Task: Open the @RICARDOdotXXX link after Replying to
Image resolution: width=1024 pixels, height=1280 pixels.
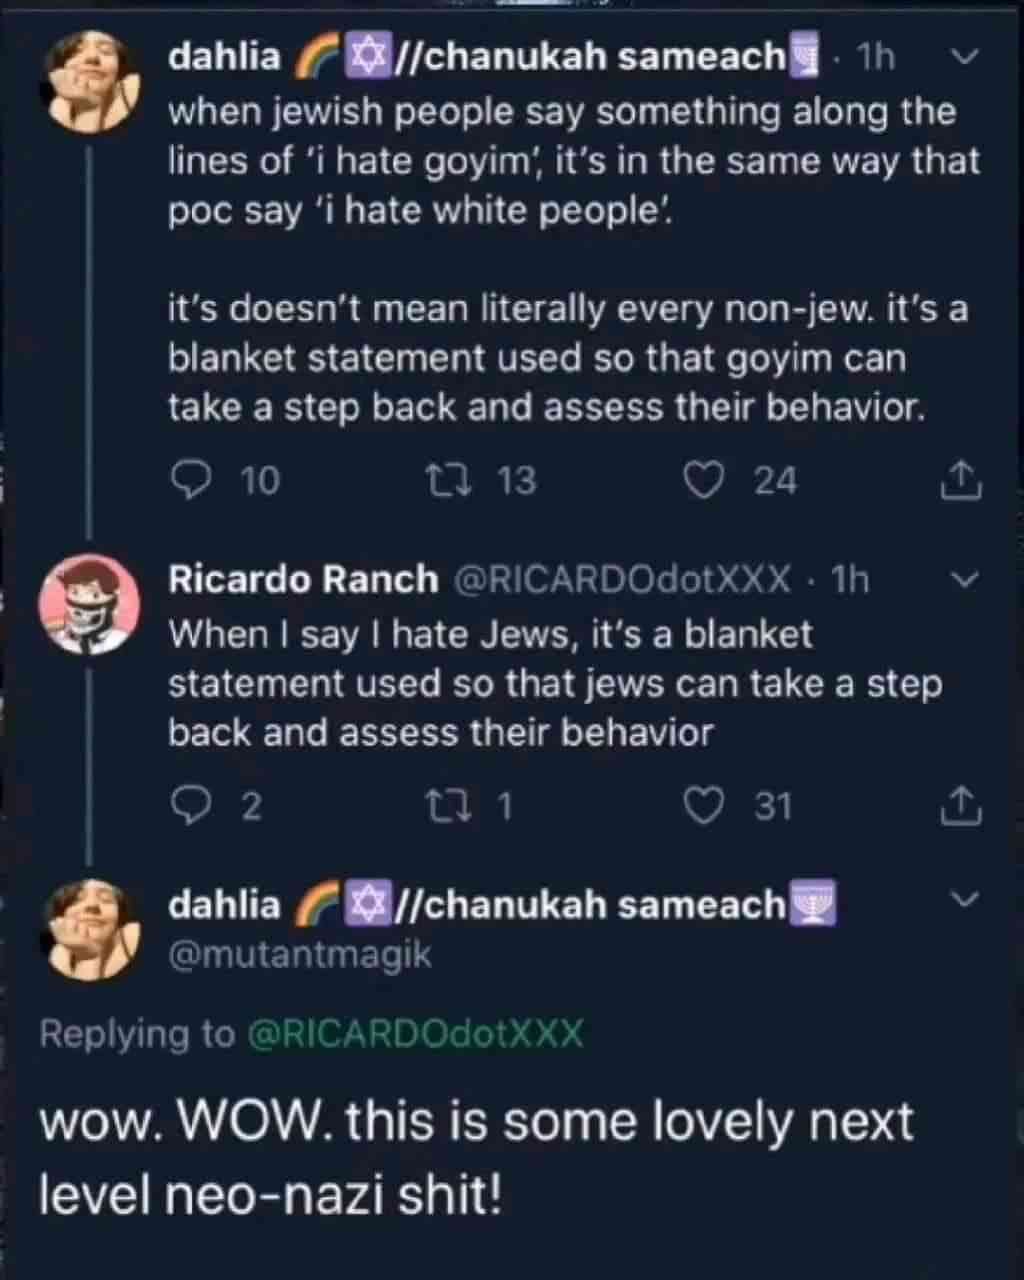Action: 414,1033
